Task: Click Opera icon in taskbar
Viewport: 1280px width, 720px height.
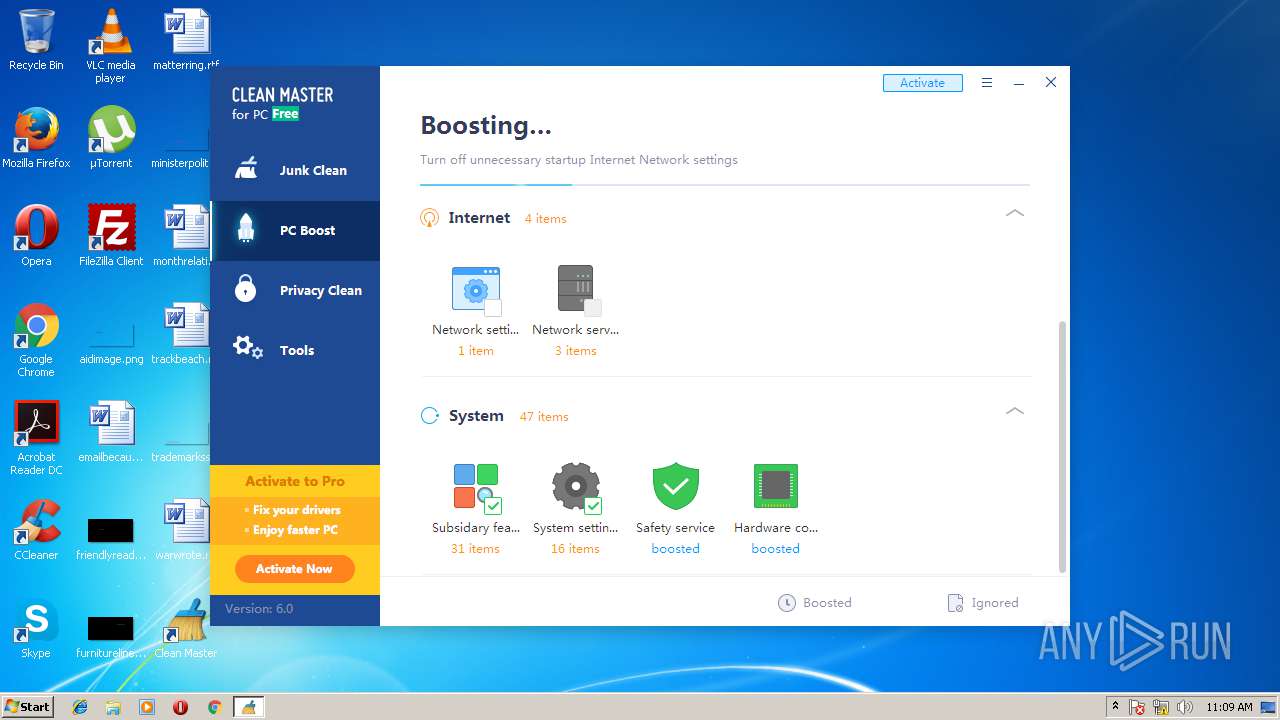Action: (x=180, y=707)
